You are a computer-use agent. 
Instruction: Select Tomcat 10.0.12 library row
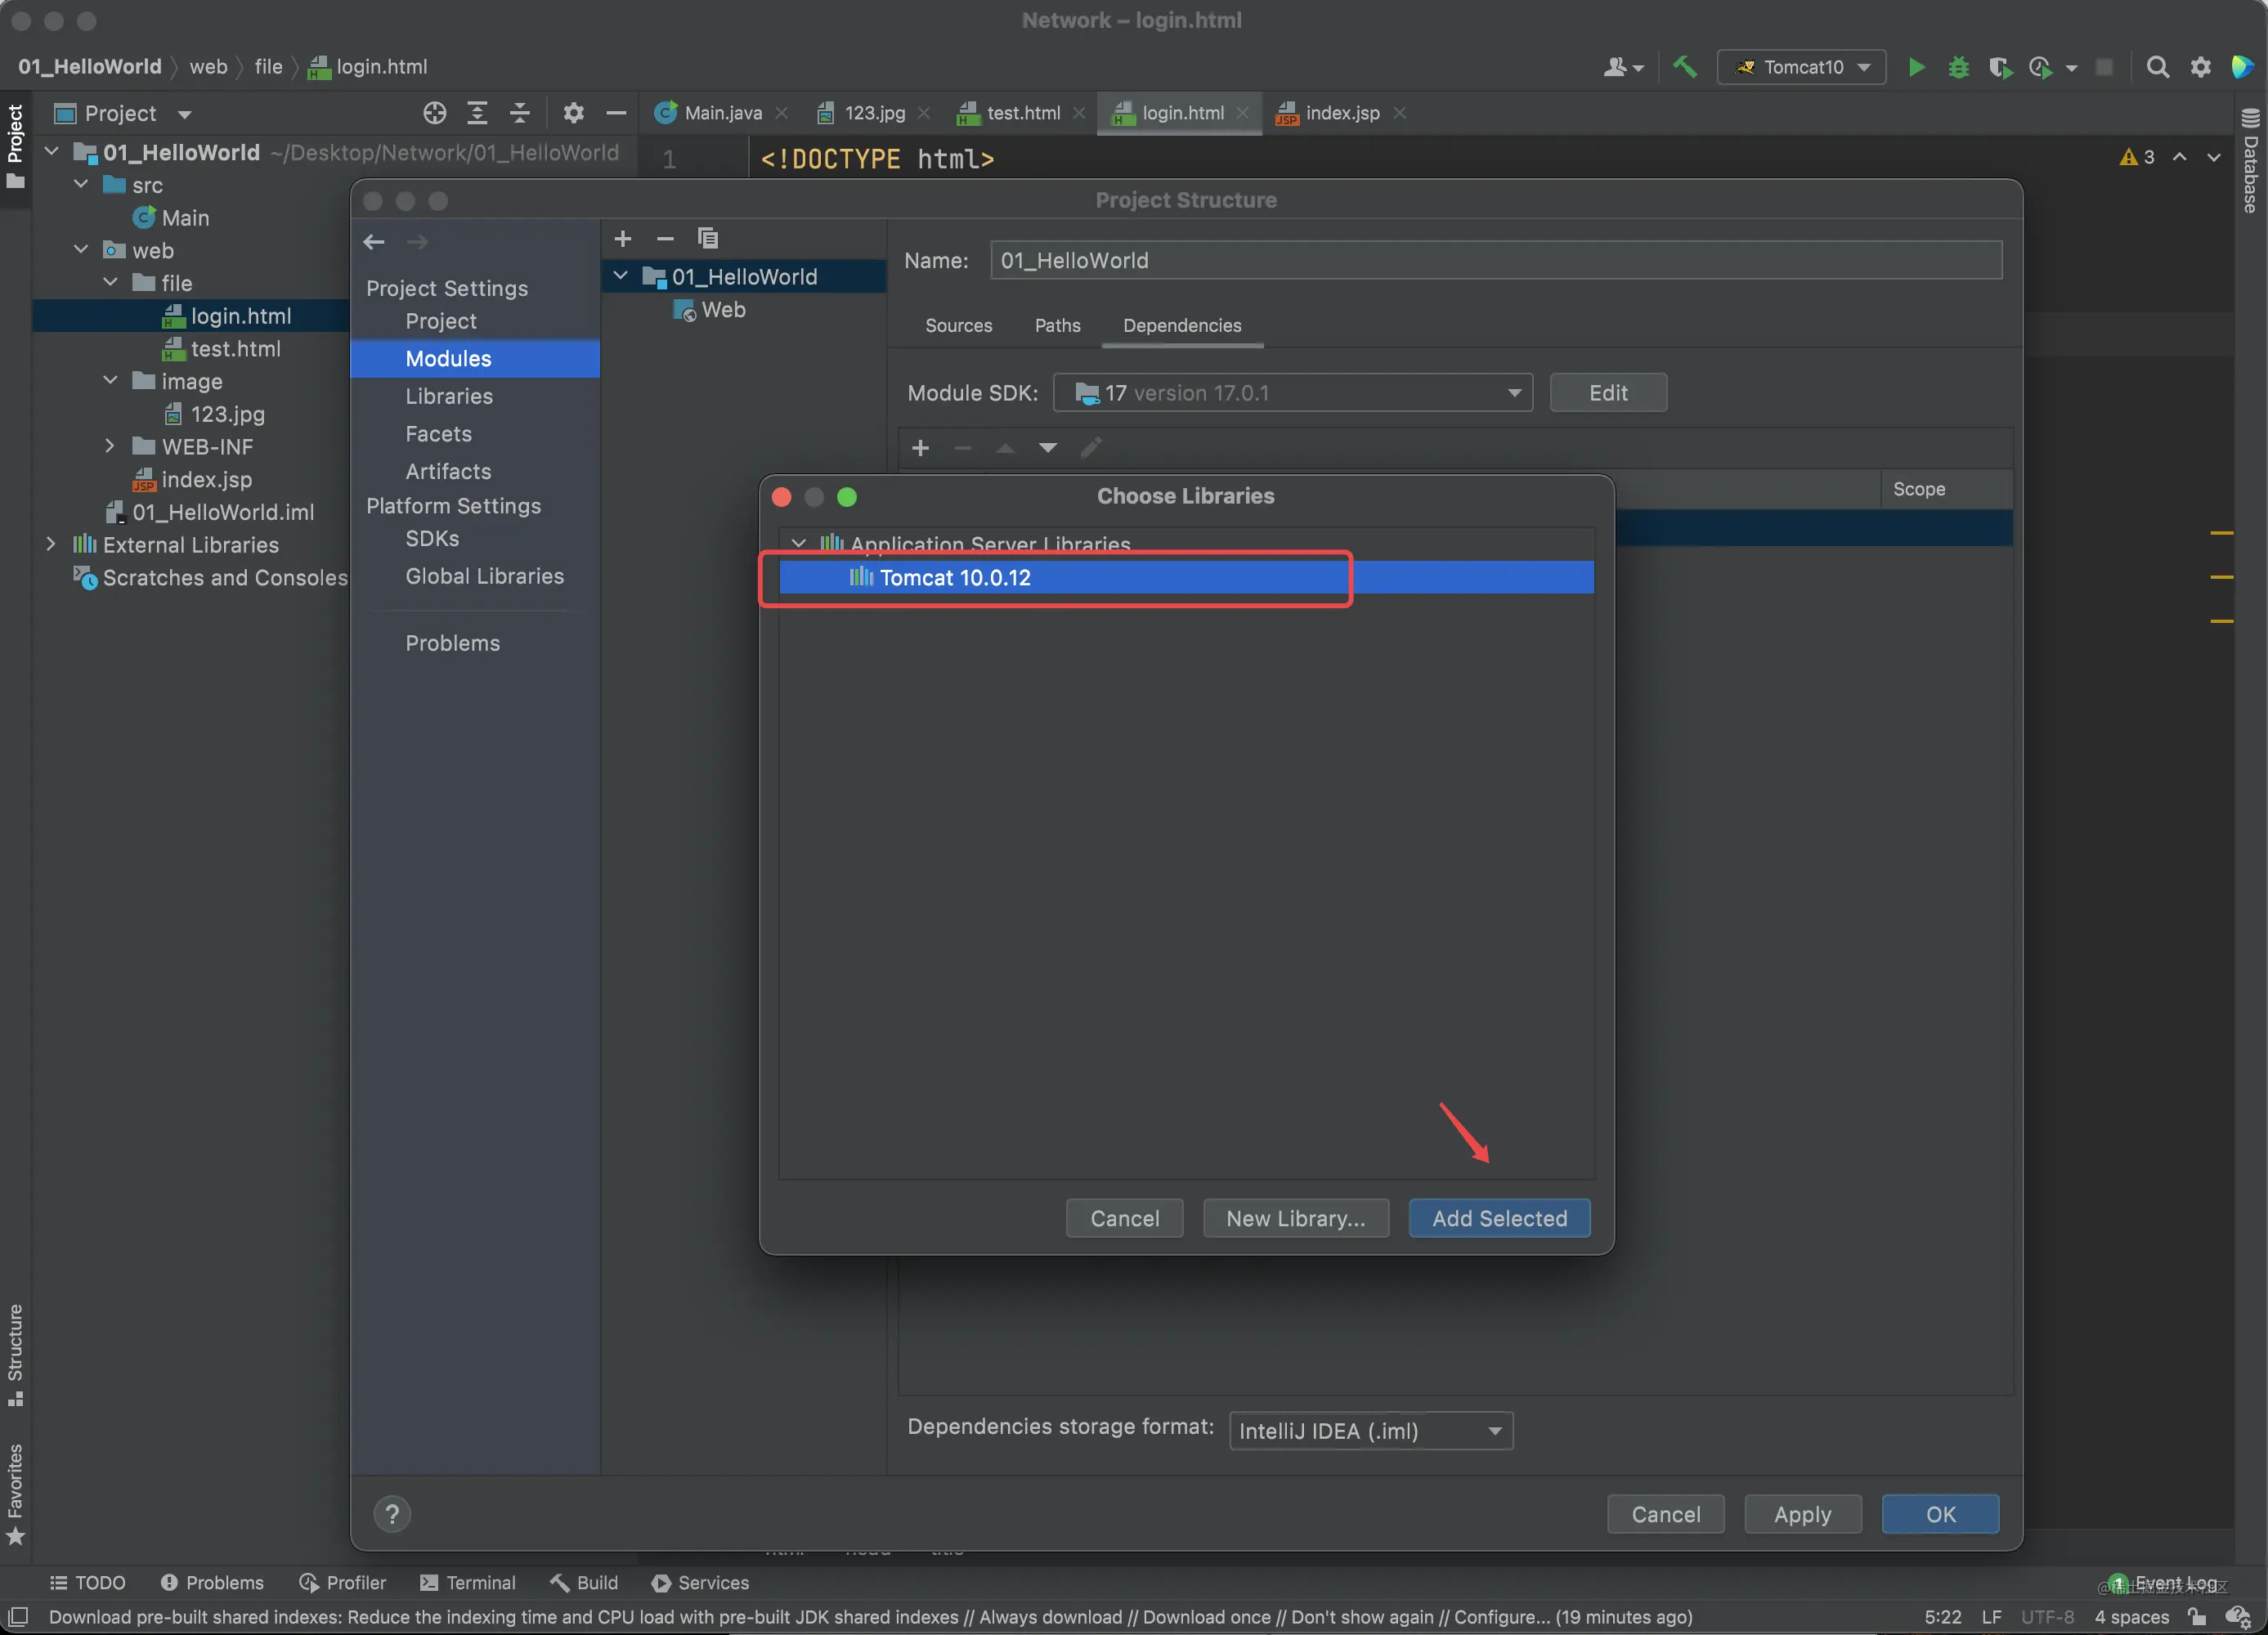[x=1186, y=577]
